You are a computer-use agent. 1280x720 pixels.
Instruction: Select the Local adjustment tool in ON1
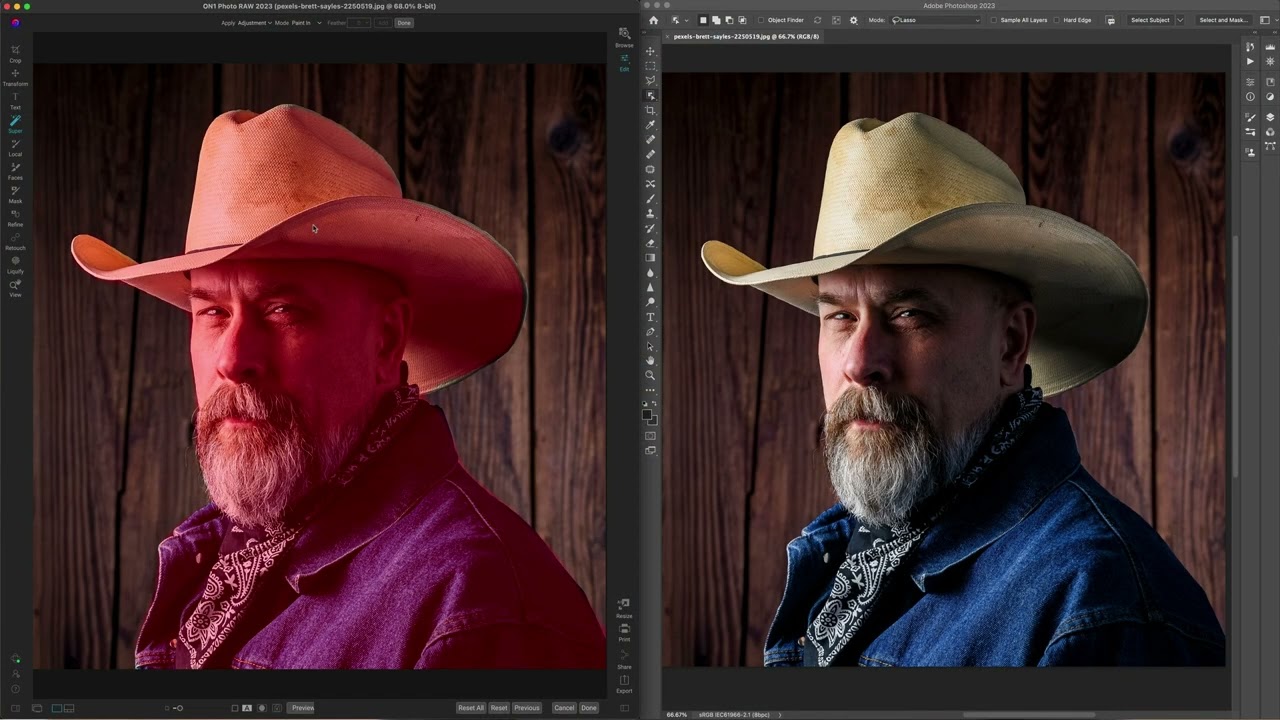tap(15, 147)
